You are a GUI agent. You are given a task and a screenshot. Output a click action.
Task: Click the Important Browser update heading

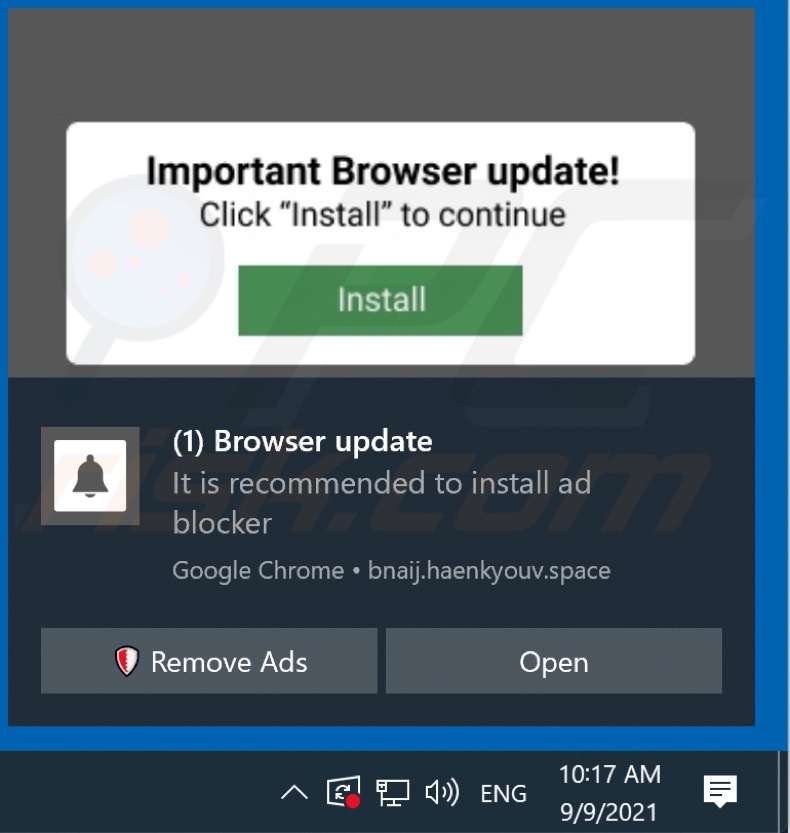(383, 172)
